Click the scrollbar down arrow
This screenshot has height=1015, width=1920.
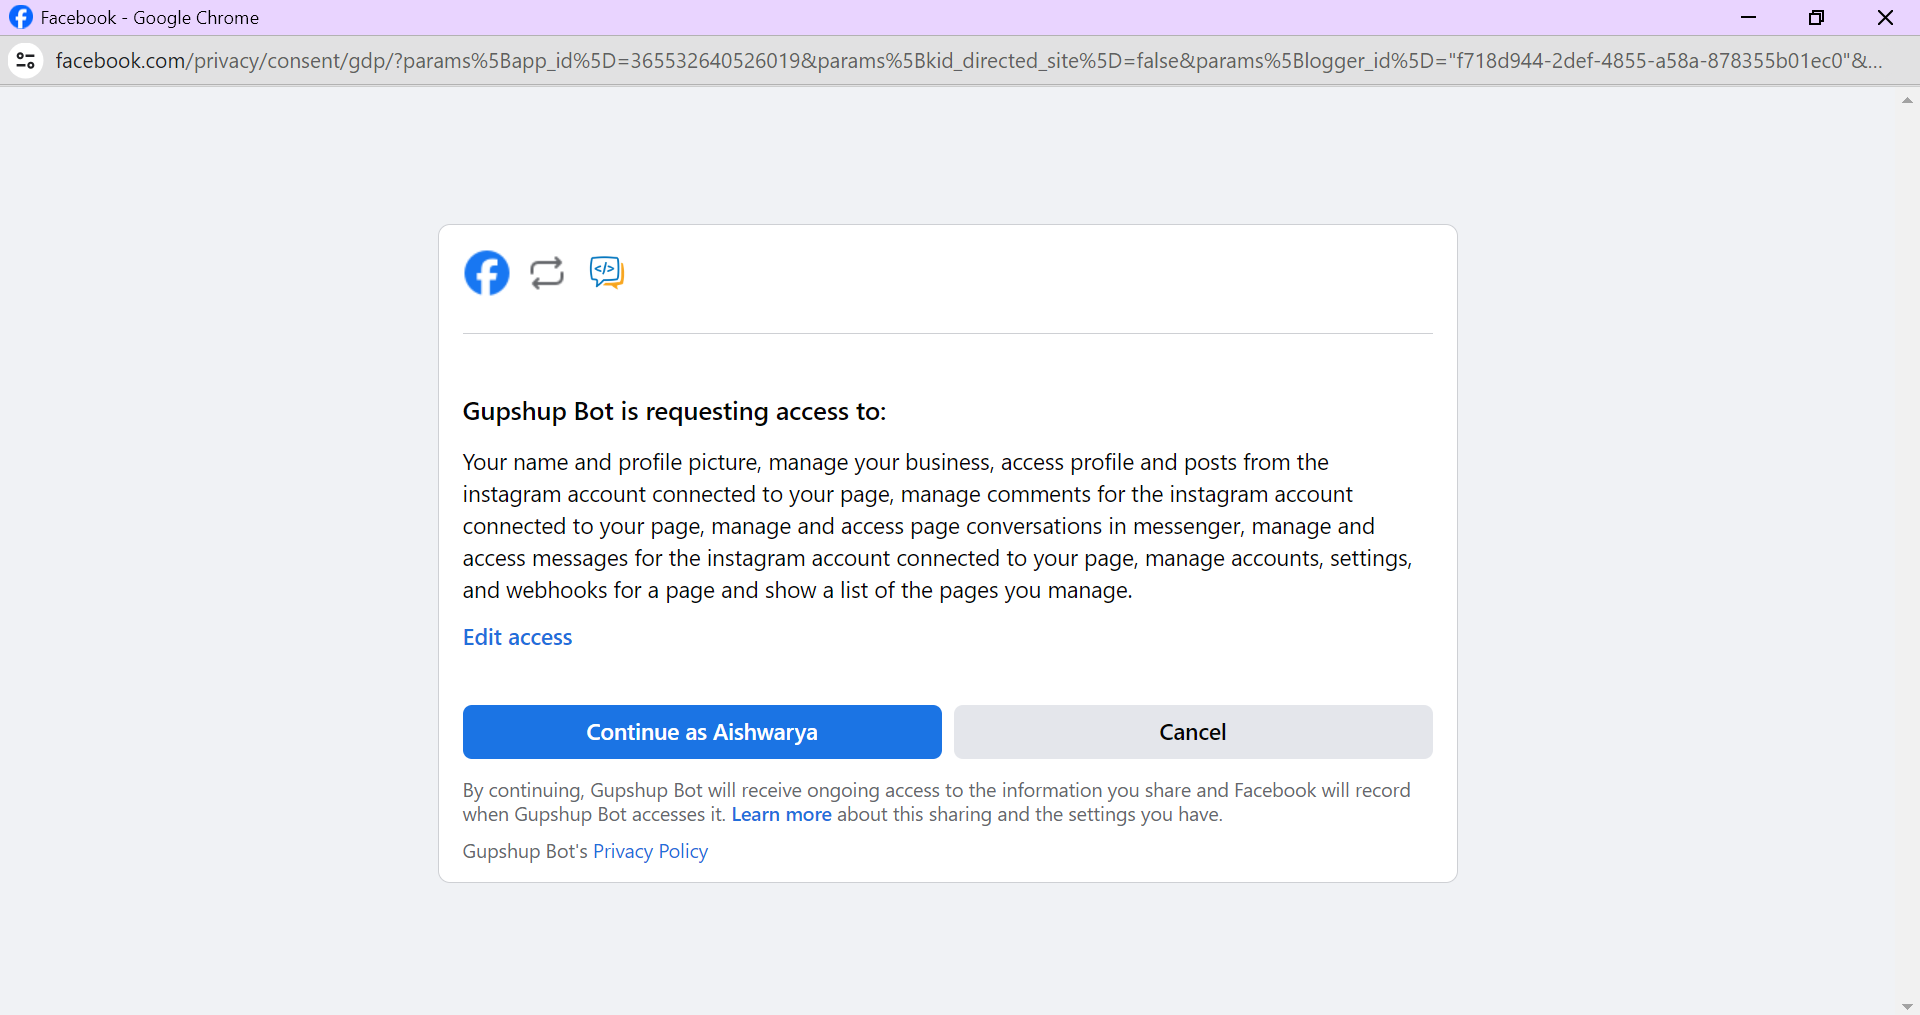[x=1907, y=1006]
